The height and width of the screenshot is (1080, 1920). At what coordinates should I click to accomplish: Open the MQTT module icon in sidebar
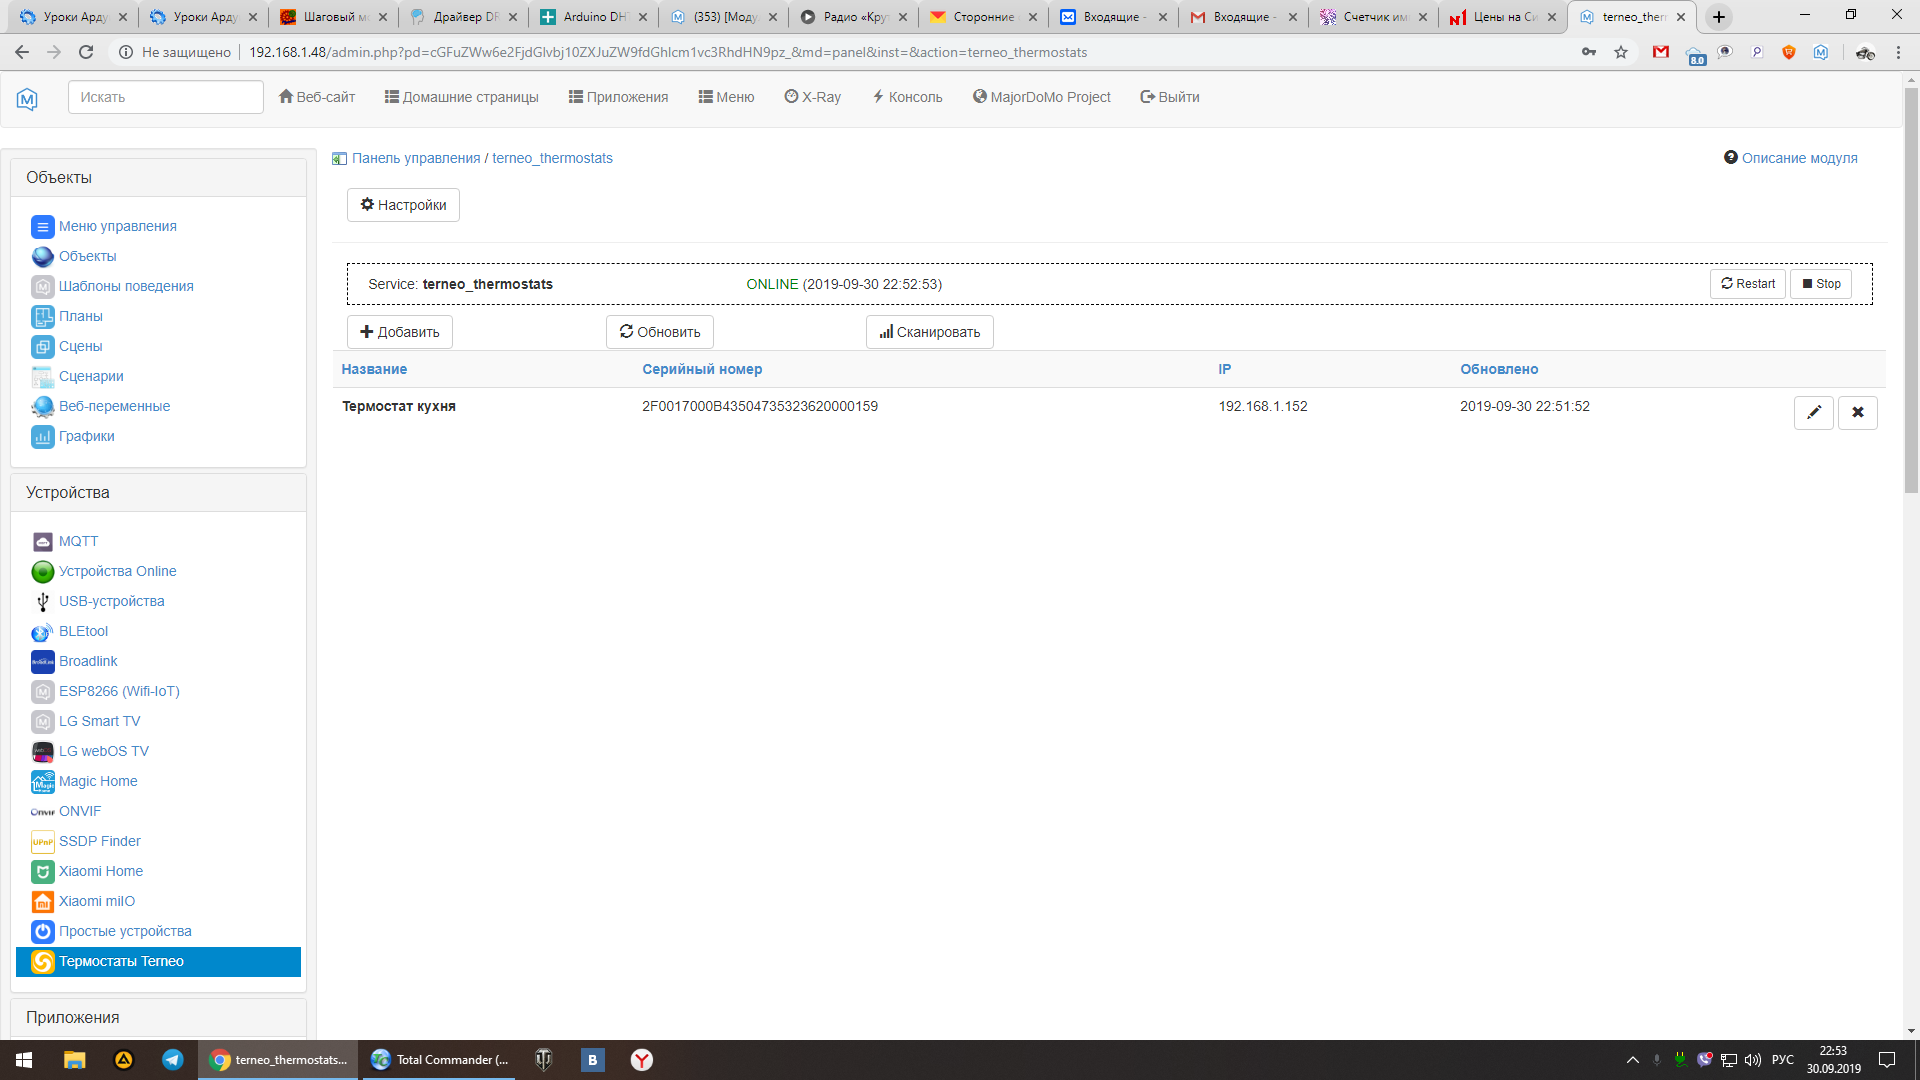point(42,541)
